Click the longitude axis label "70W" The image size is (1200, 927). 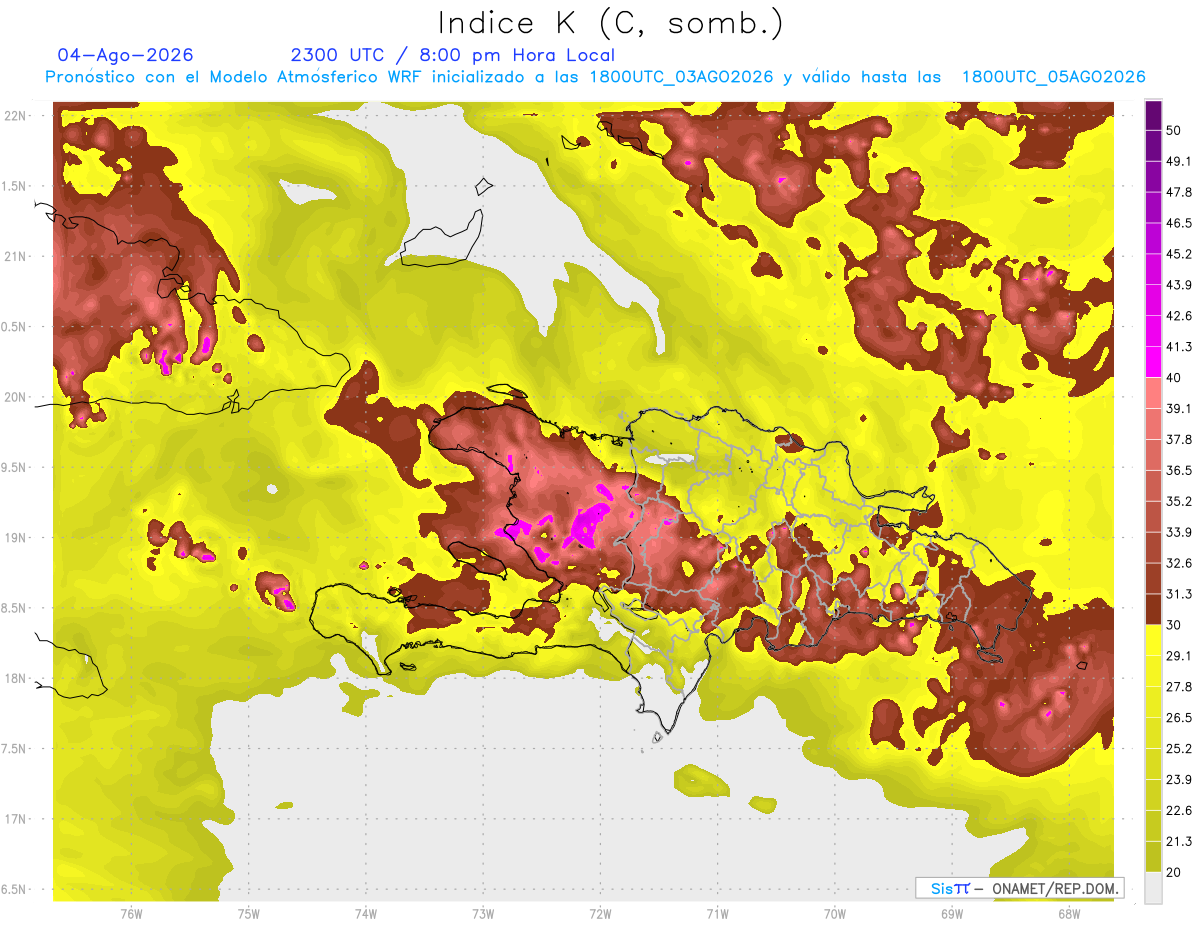pyautogui.click(x=834, y=914)
